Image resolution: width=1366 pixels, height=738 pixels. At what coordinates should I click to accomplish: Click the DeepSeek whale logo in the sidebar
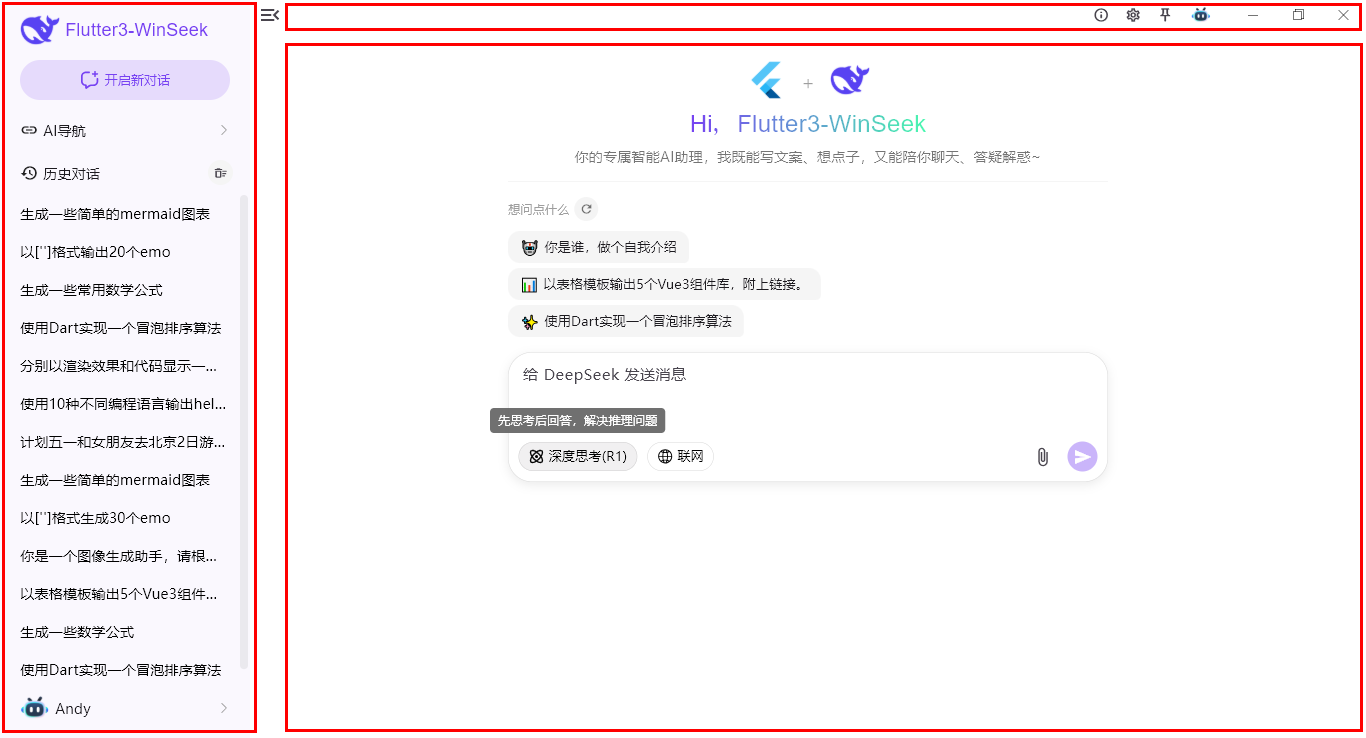tap(38, 29)
